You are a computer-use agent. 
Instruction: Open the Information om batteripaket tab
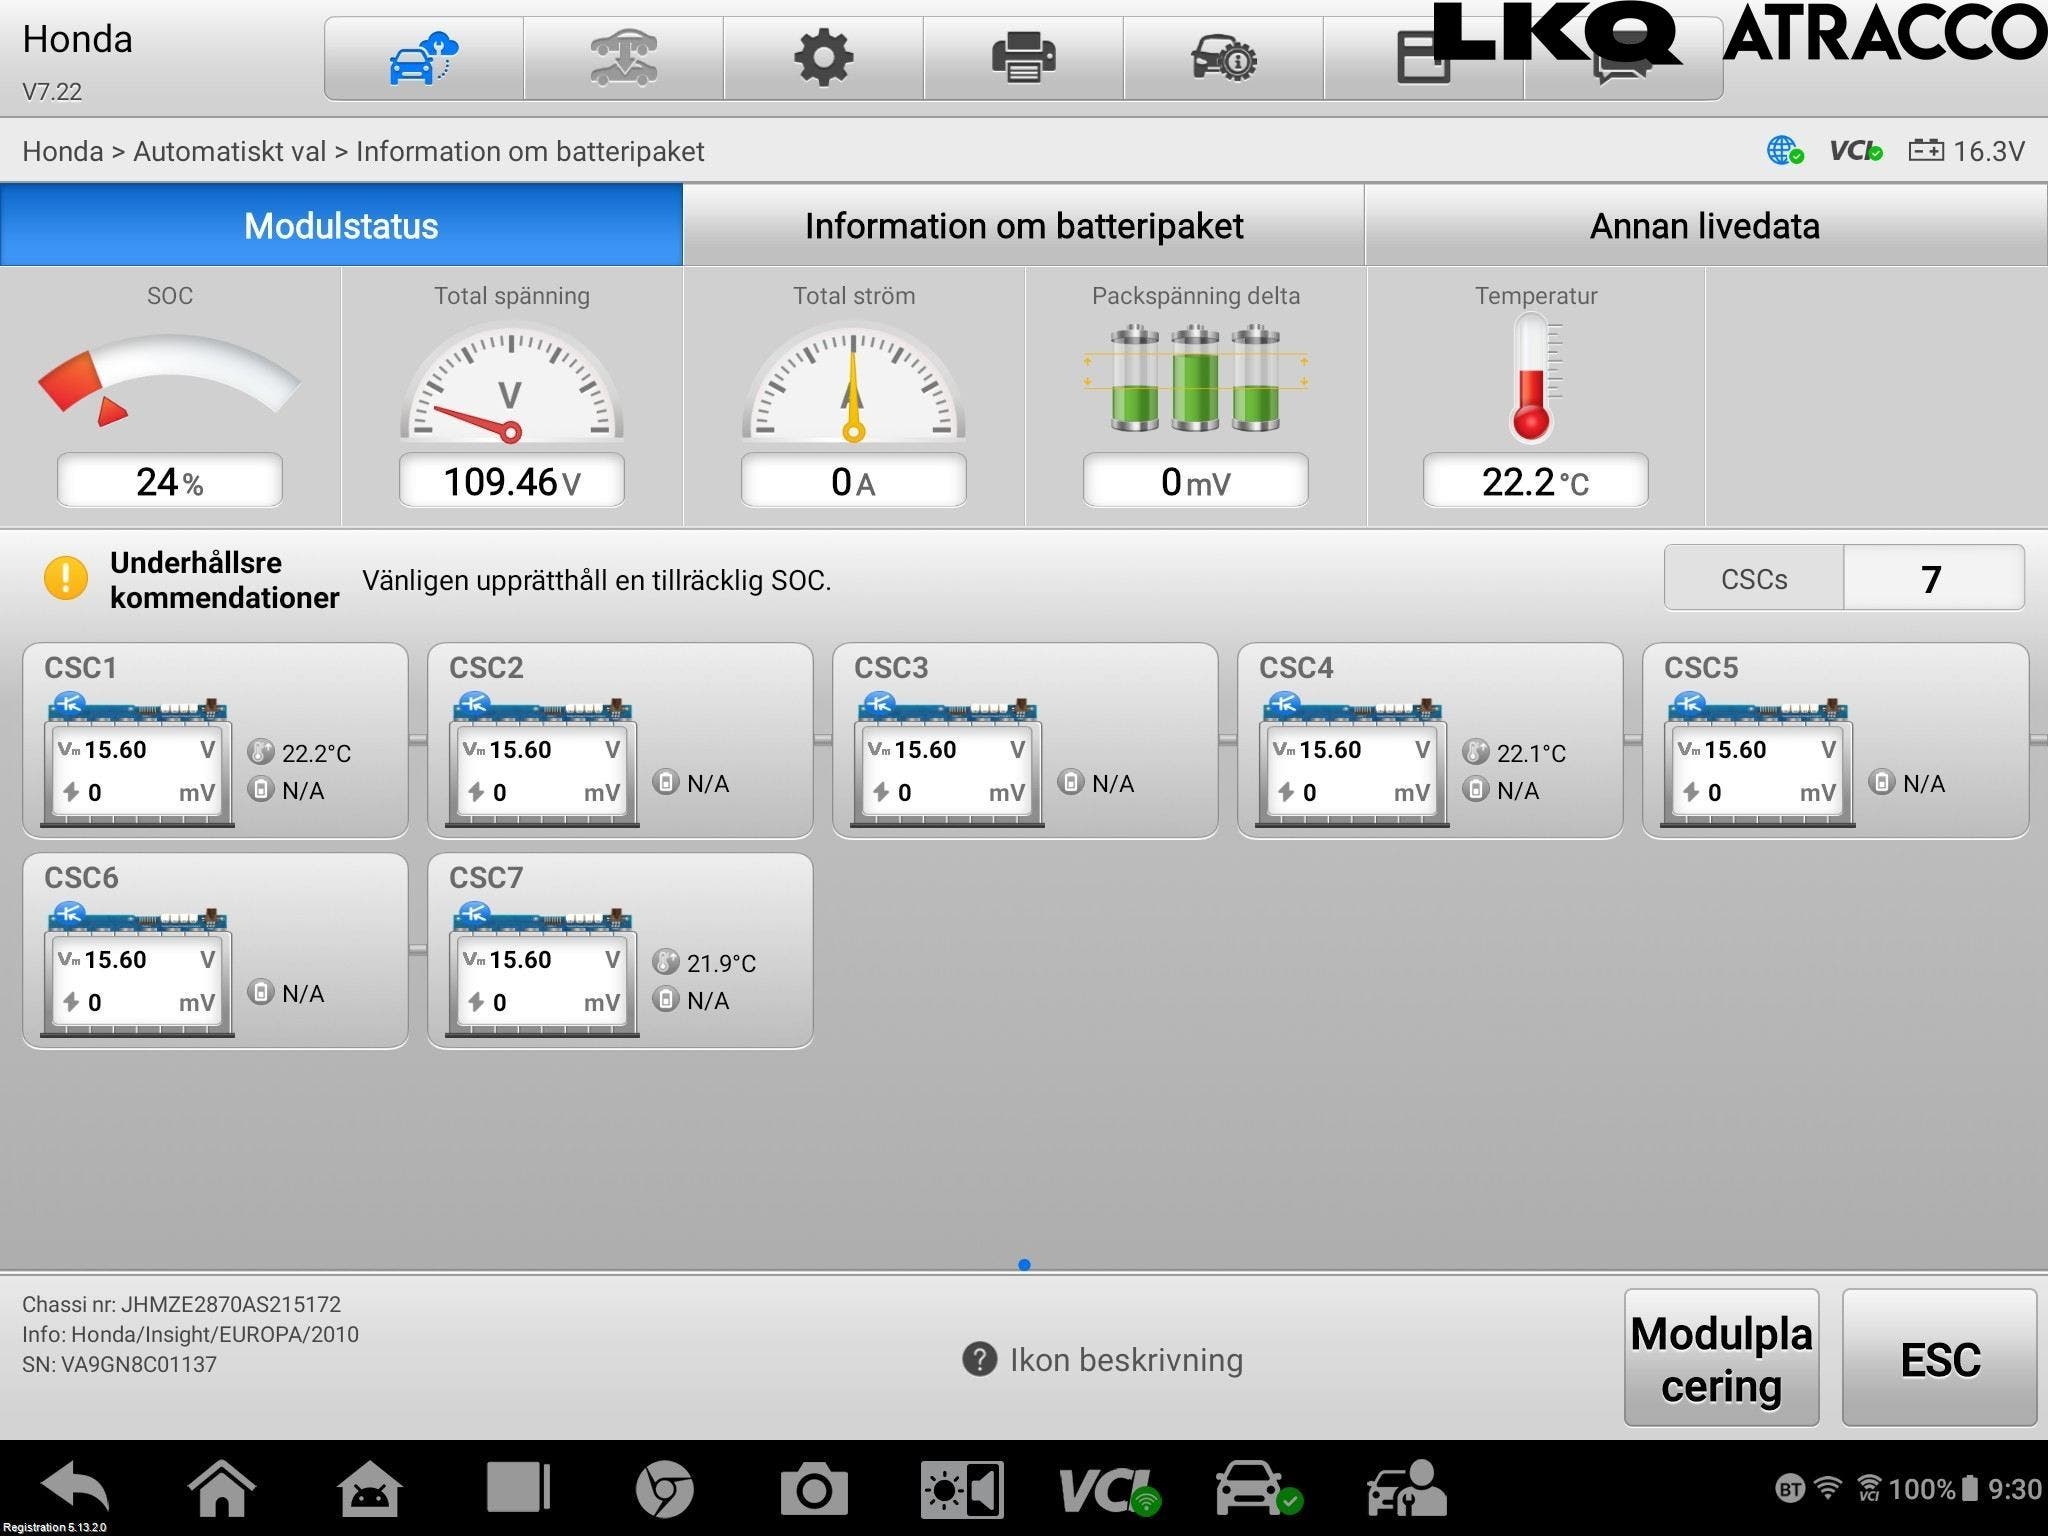coord(1024,225)
